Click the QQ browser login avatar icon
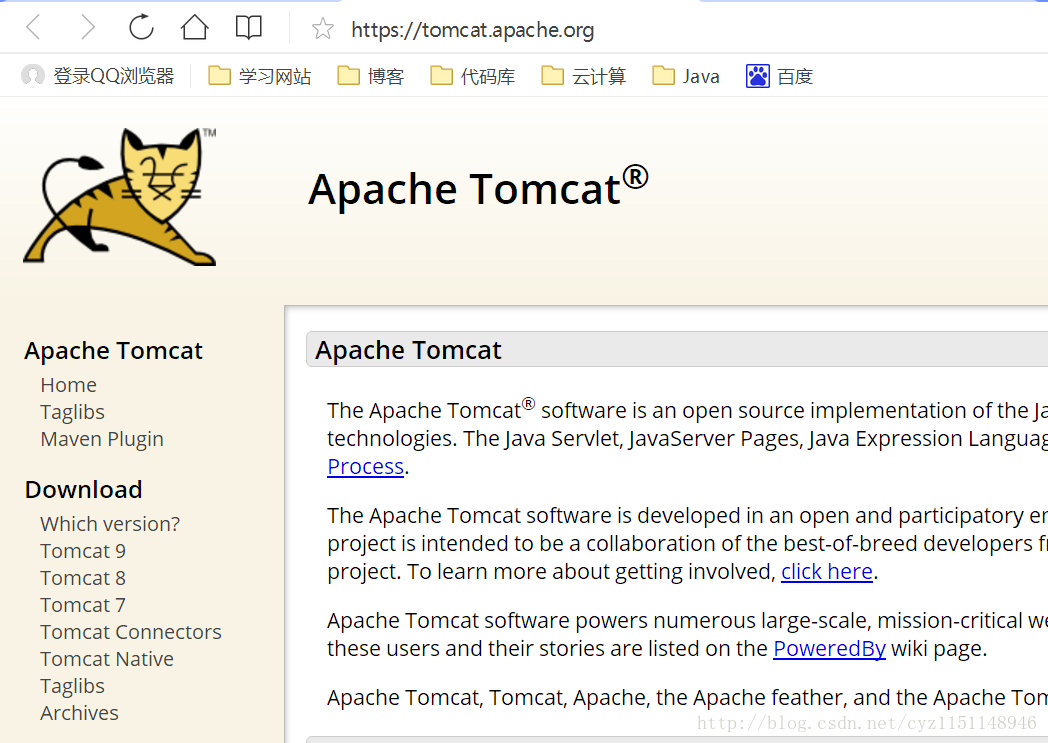The height and width of the screenshot is (743, 1048). coord(33,76)
